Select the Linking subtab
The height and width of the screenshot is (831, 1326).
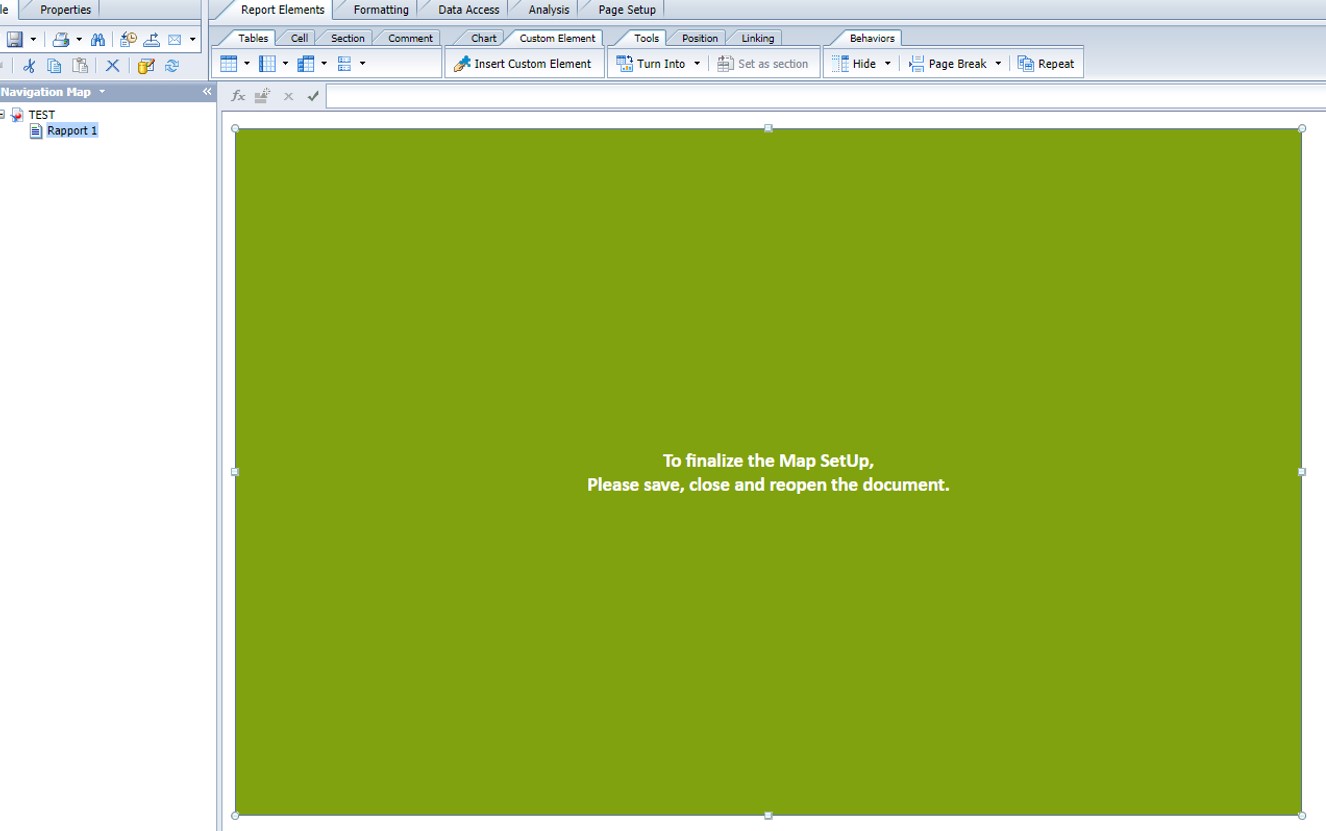pyautogui.click(x=757, y=38)
